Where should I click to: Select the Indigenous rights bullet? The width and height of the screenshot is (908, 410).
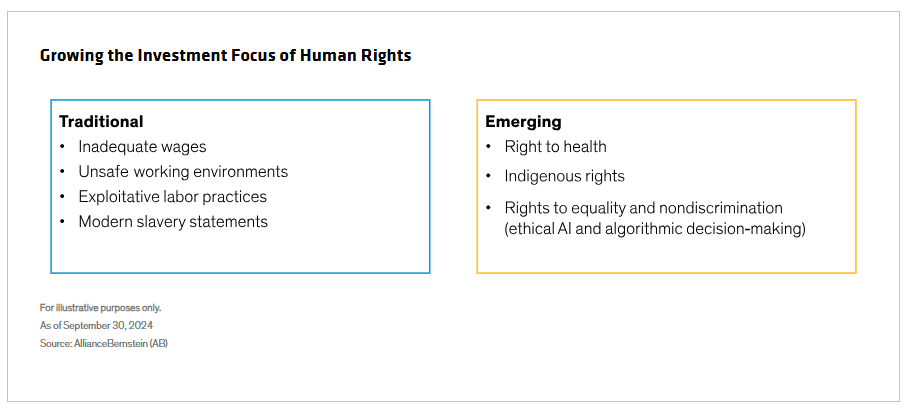(565, 176)
